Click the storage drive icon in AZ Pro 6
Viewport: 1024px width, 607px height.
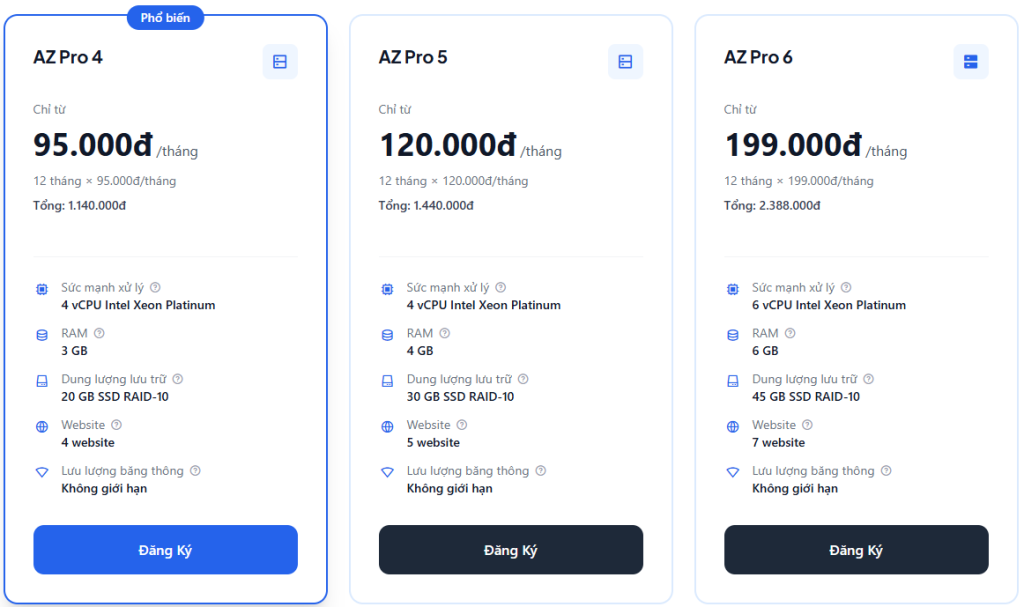click(733, 381)
